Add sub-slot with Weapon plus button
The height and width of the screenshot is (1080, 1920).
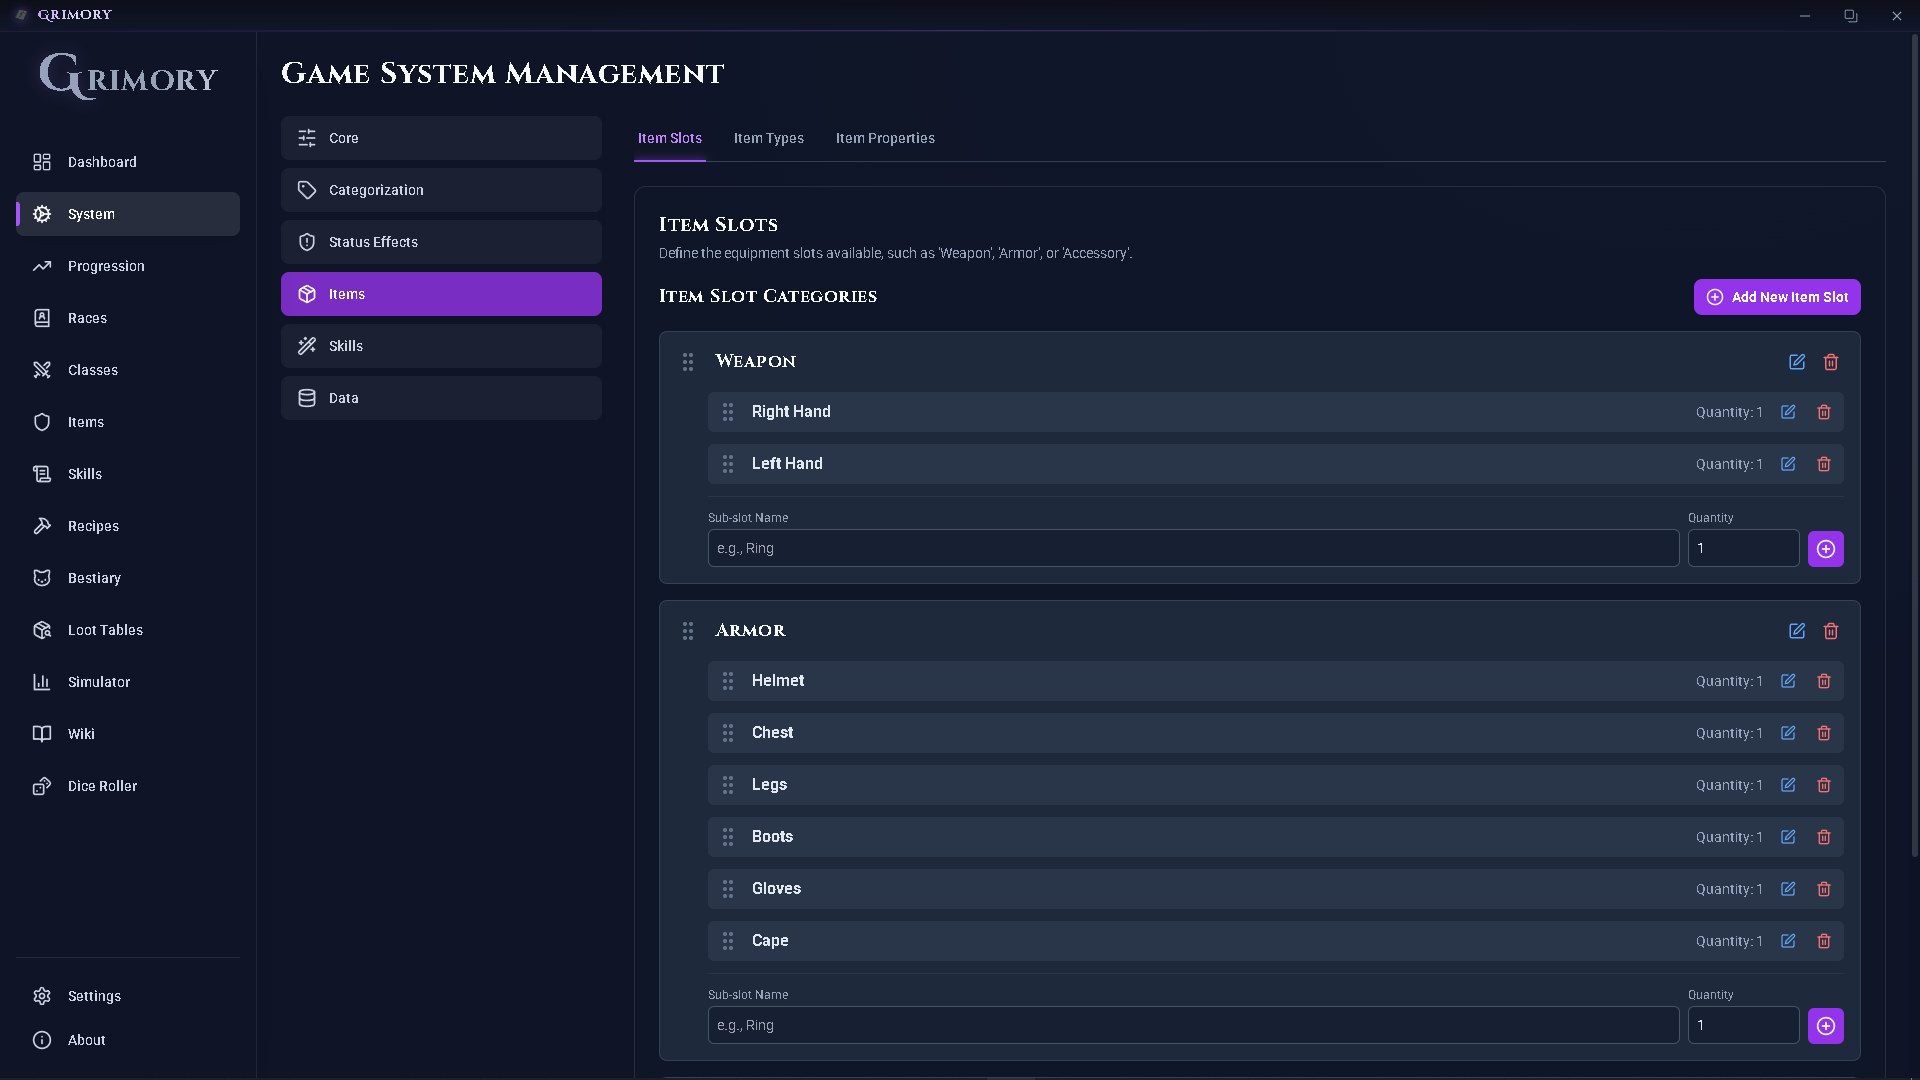point(1825,549)
